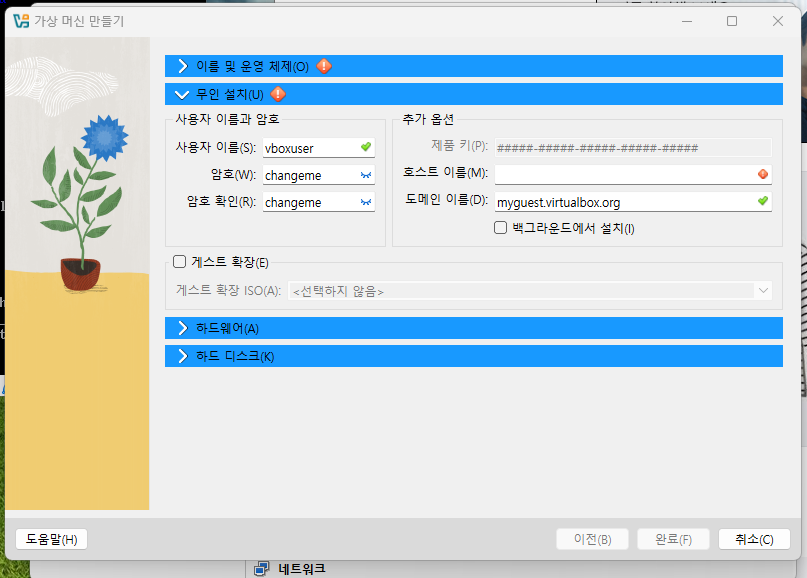Click the empty 호스트 이름(M) field
Viewport: 807px width, 578px height.
pos(633,174)
